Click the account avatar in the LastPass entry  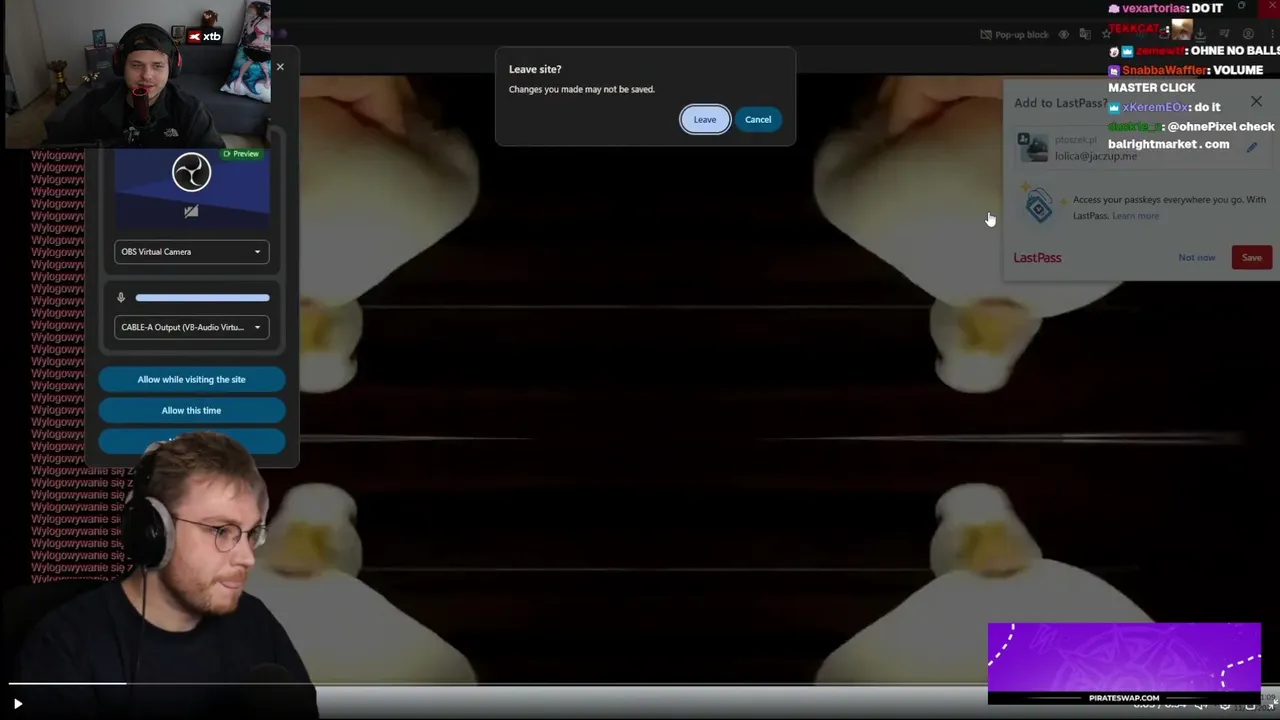[1034, 148]
